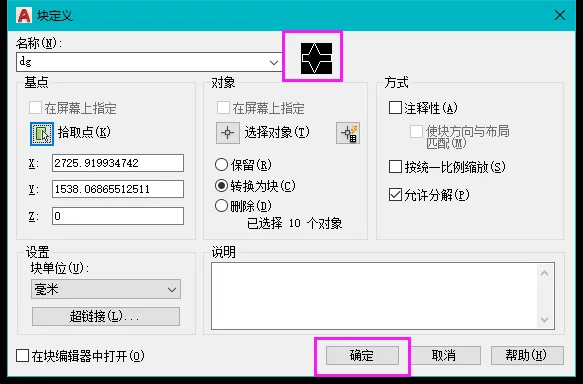The image size is (583, 384).
Task: Select the 删除 (Delete) radio option
Action: pyautogui.click(x=221, y=206)
